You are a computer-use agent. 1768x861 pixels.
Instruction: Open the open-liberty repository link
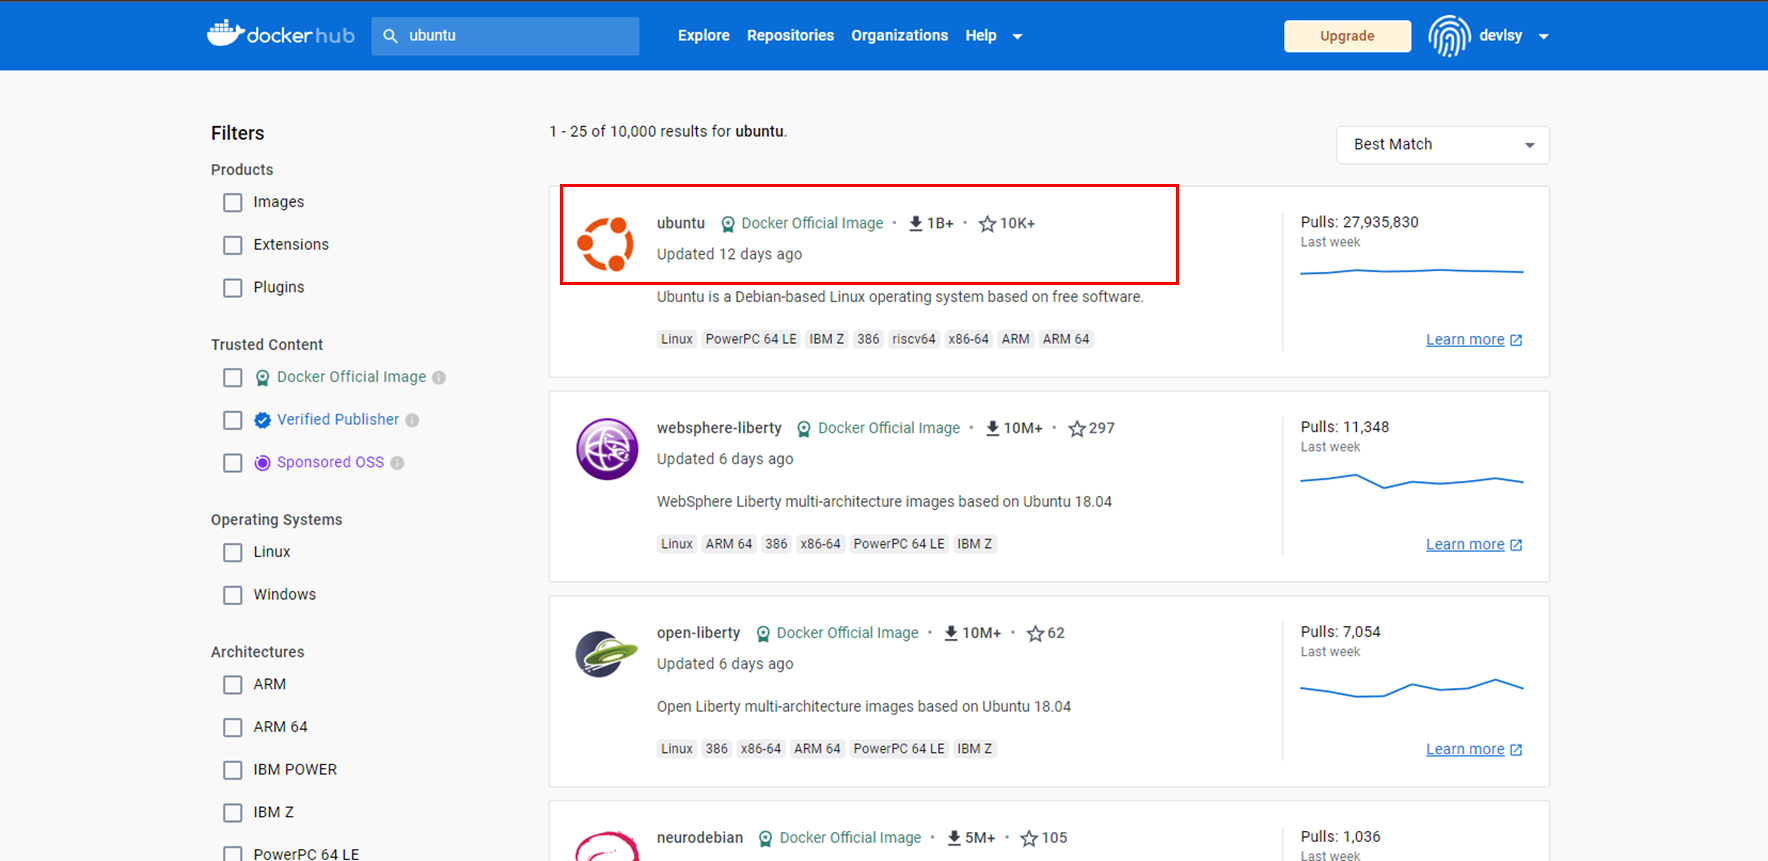[698, 633]
